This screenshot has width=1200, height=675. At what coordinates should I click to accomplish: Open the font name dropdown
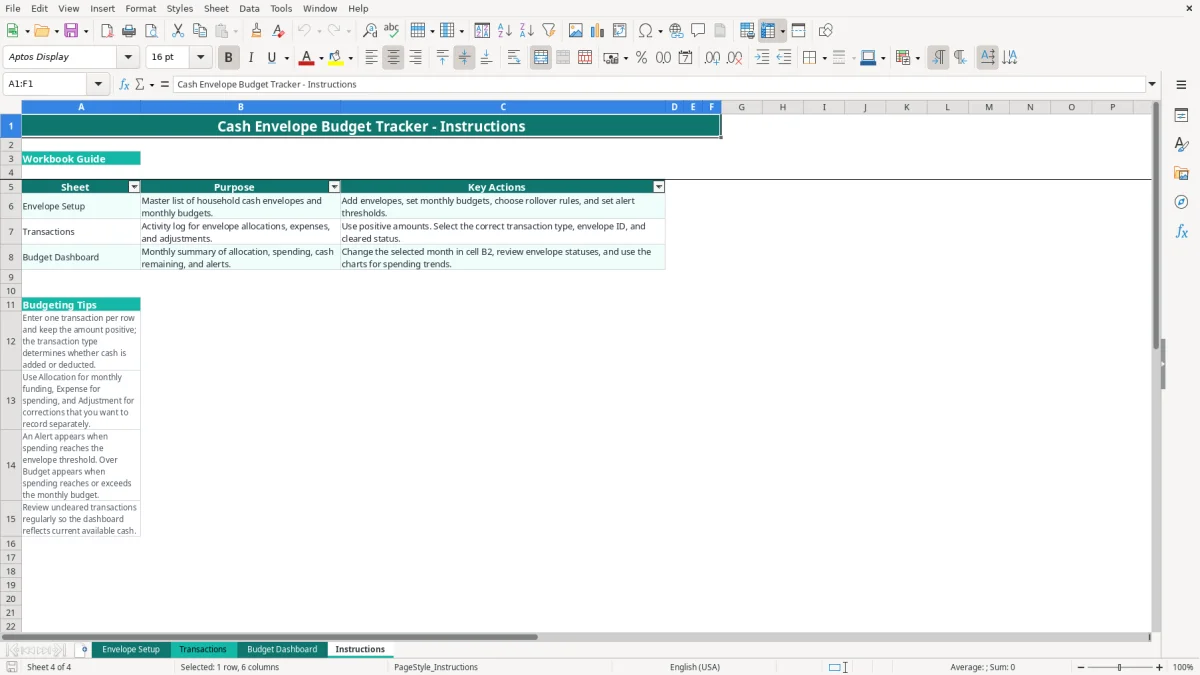tap(127, 57)
